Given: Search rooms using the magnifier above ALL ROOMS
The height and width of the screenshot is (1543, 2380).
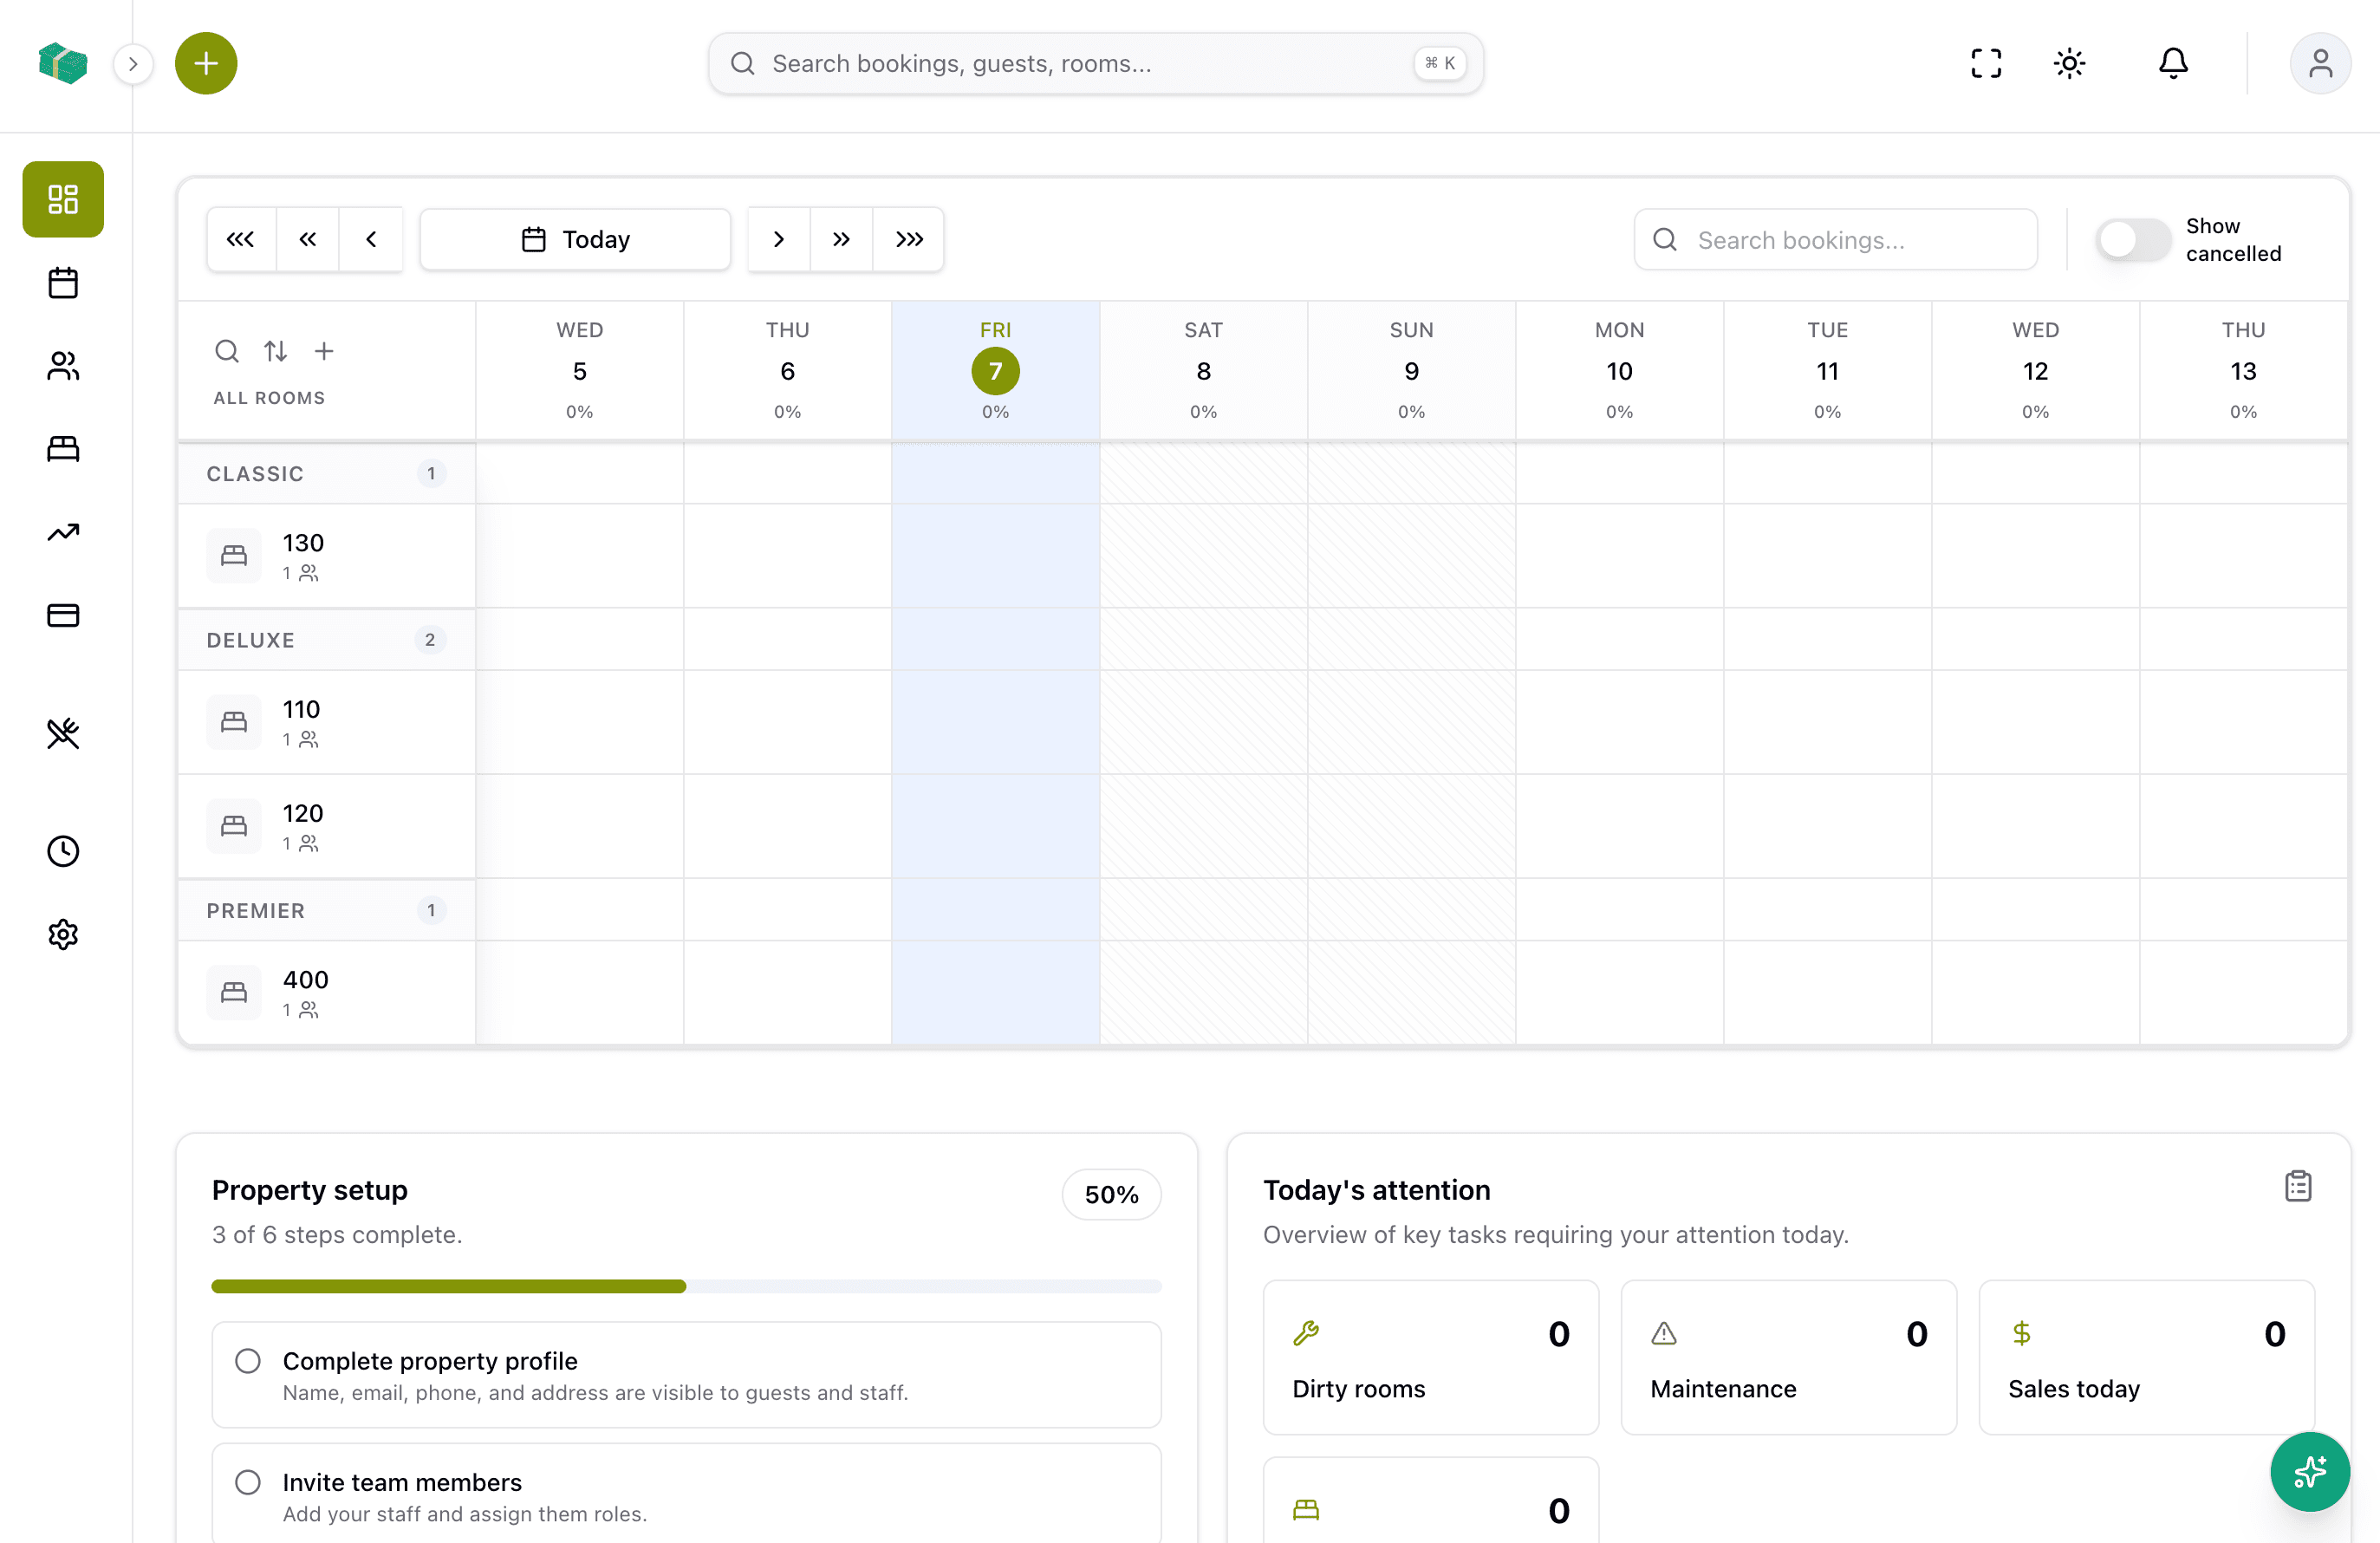Looking at the screenshot, I should click(227, 351).
